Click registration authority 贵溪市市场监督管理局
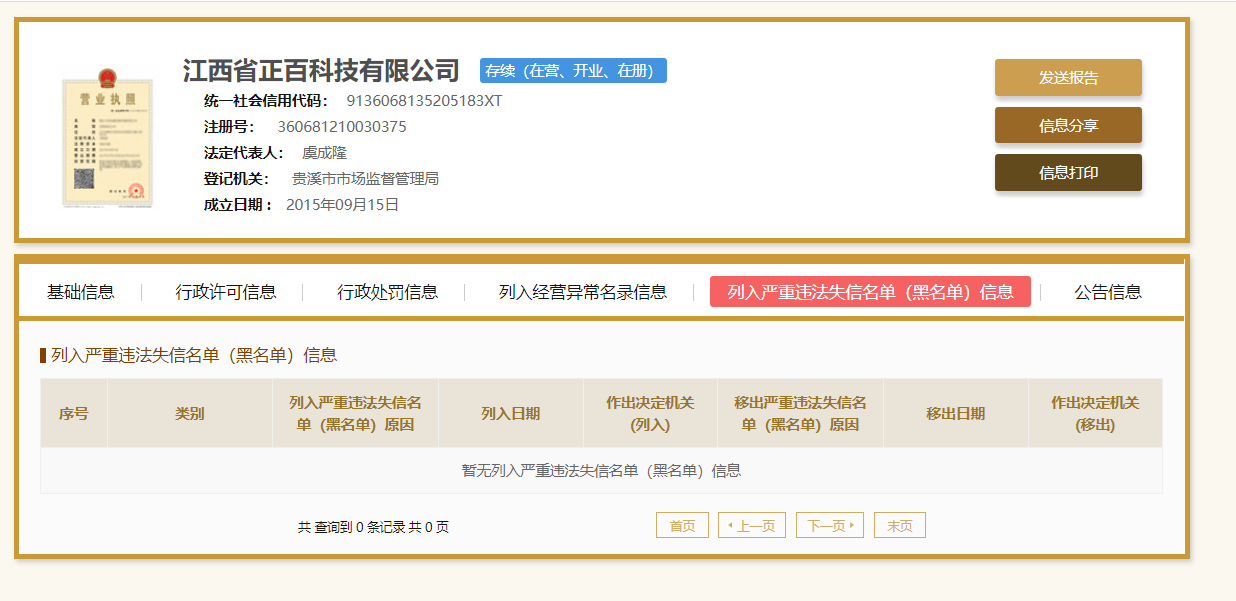The image size is (1236, 601). tap(365, 179)
